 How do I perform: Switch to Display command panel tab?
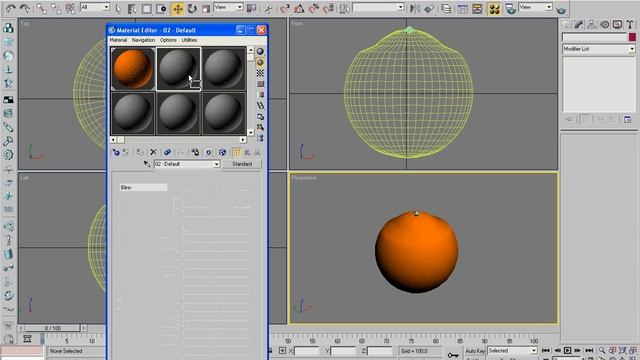(618, 25)
